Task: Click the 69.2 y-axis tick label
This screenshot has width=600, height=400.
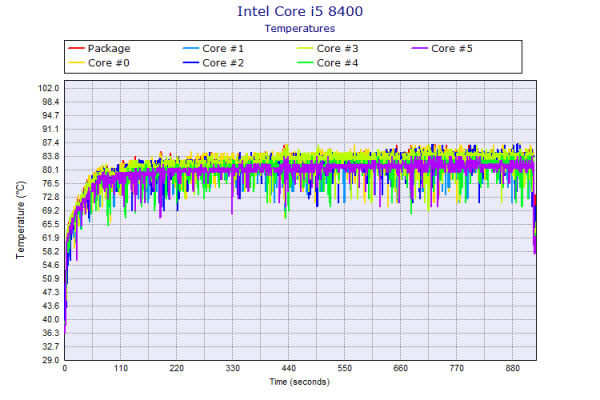Action: [x=51, y=211]
